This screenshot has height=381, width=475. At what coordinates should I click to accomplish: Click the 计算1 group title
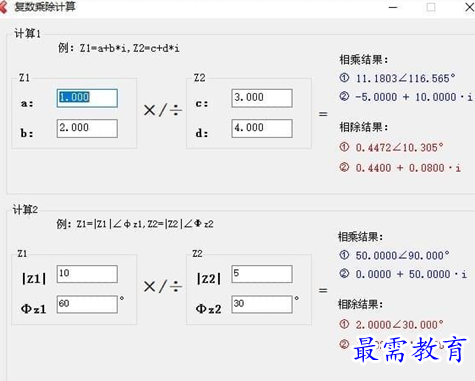[27, 33]
